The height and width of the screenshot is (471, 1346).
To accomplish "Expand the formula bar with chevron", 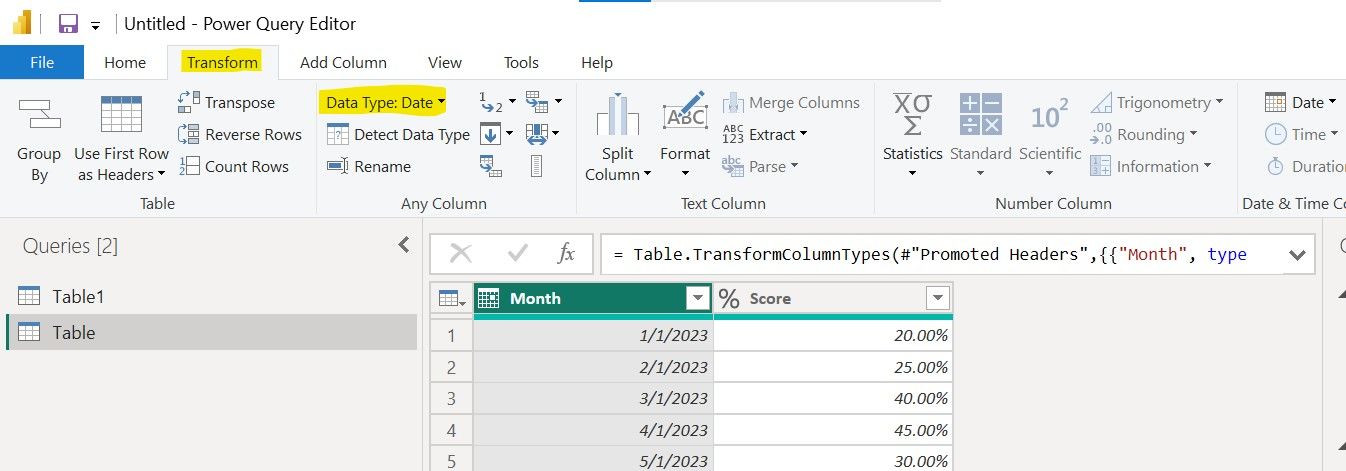I will [1297, 255].
